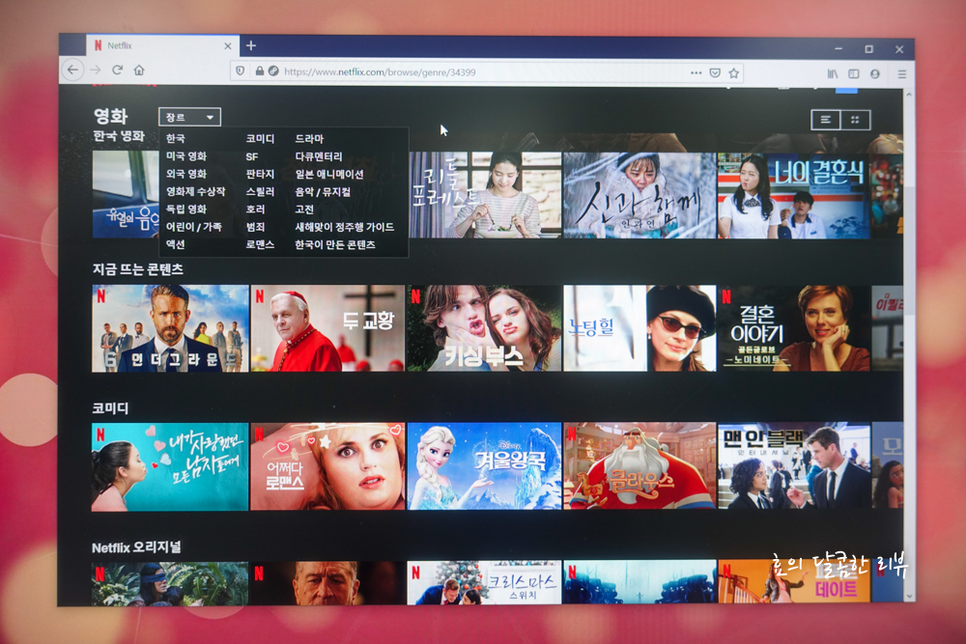Open the 너의 결혼식 thumbnail

click(x=794, y=195)
